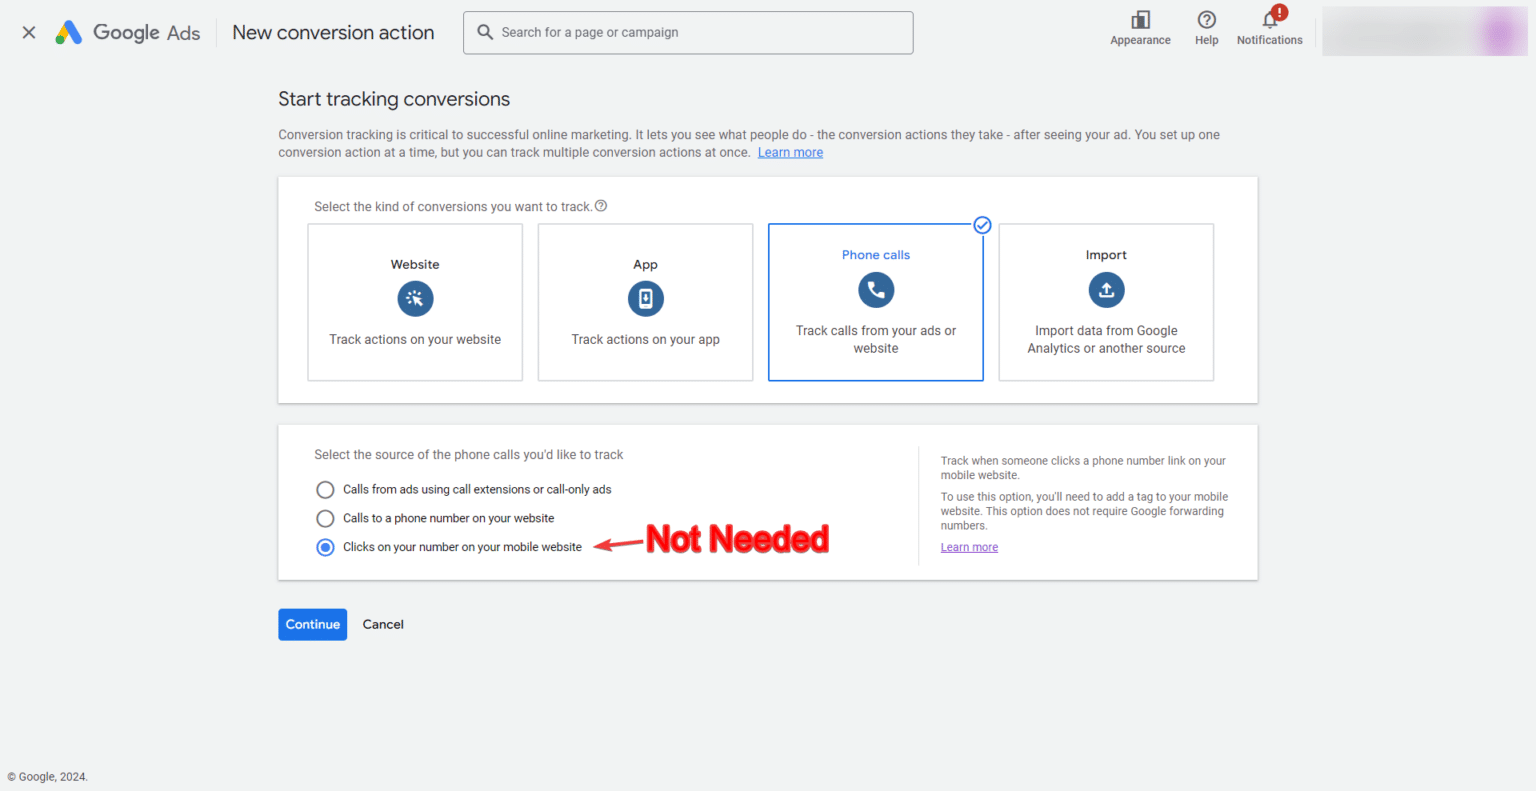Click the search for a page field

pos(688,32)
